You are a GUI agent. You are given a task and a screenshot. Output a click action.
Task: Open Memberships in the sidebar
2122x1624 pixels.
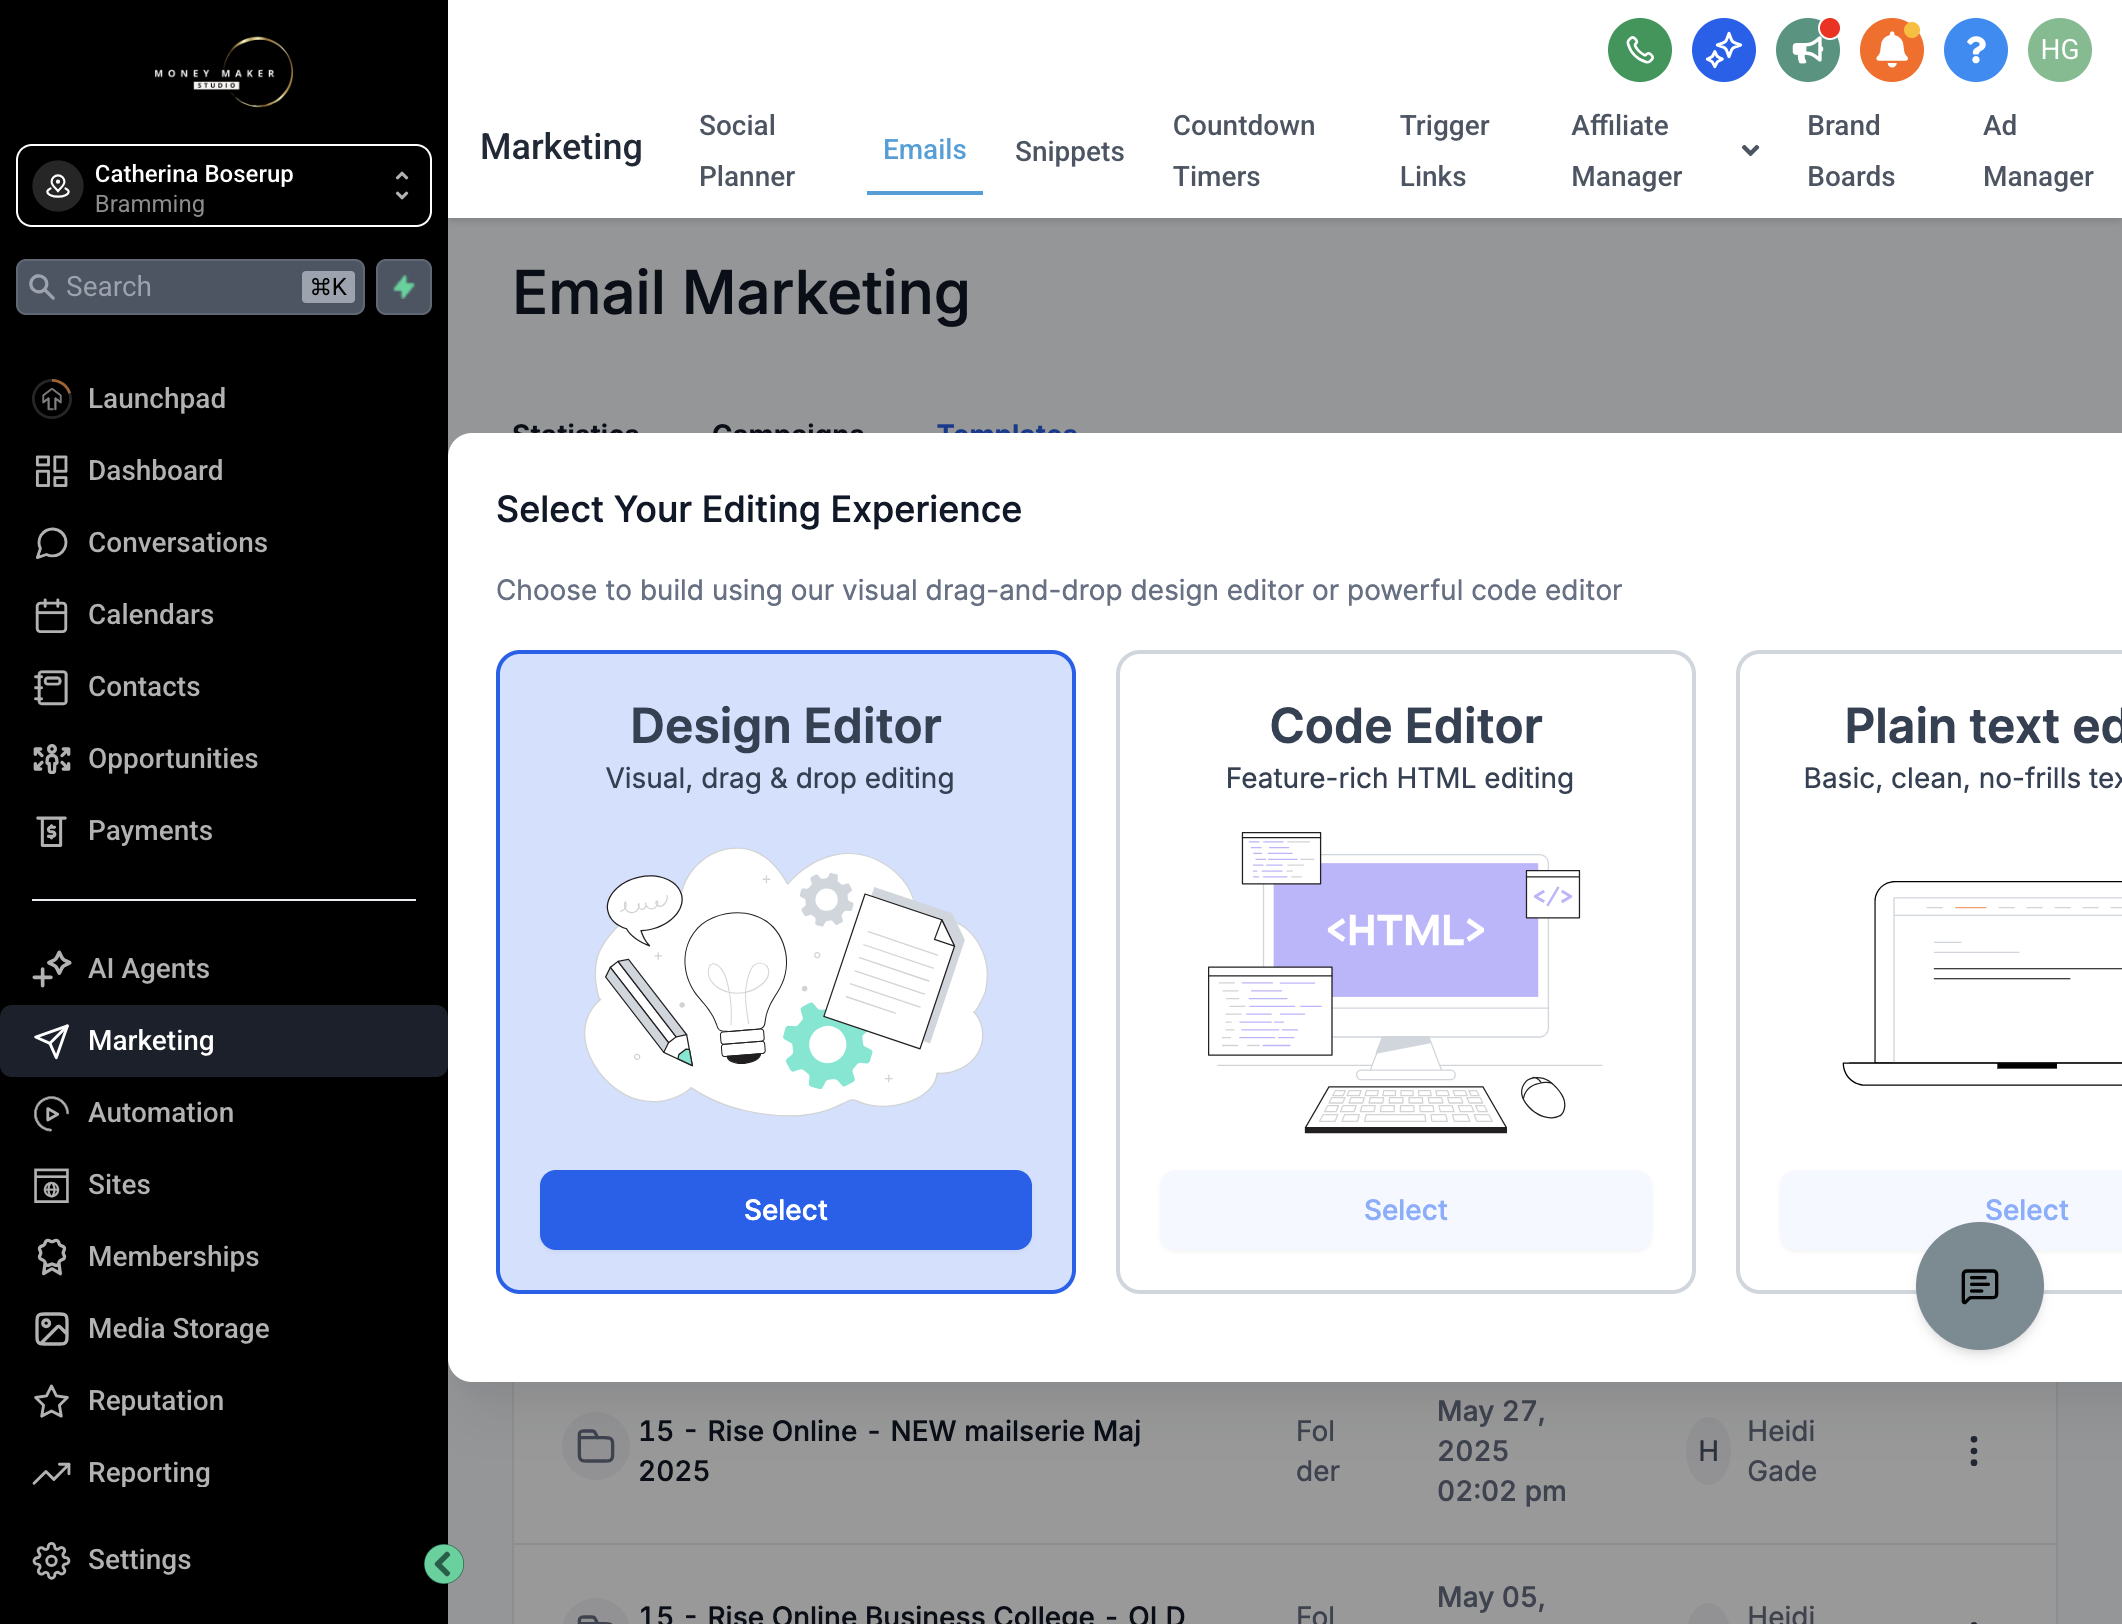[173, 1256]
